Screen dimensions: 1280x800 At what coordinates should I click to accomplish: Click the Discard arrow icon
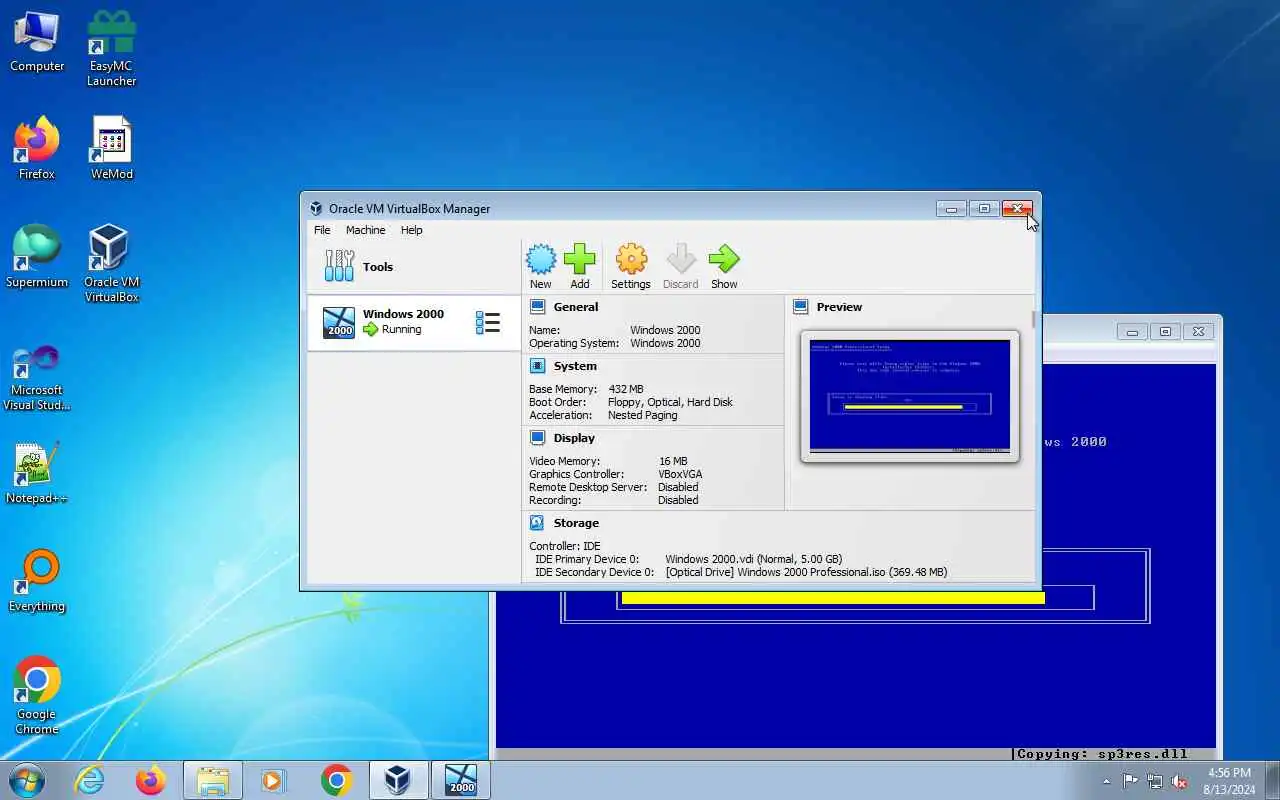[681, 259]
